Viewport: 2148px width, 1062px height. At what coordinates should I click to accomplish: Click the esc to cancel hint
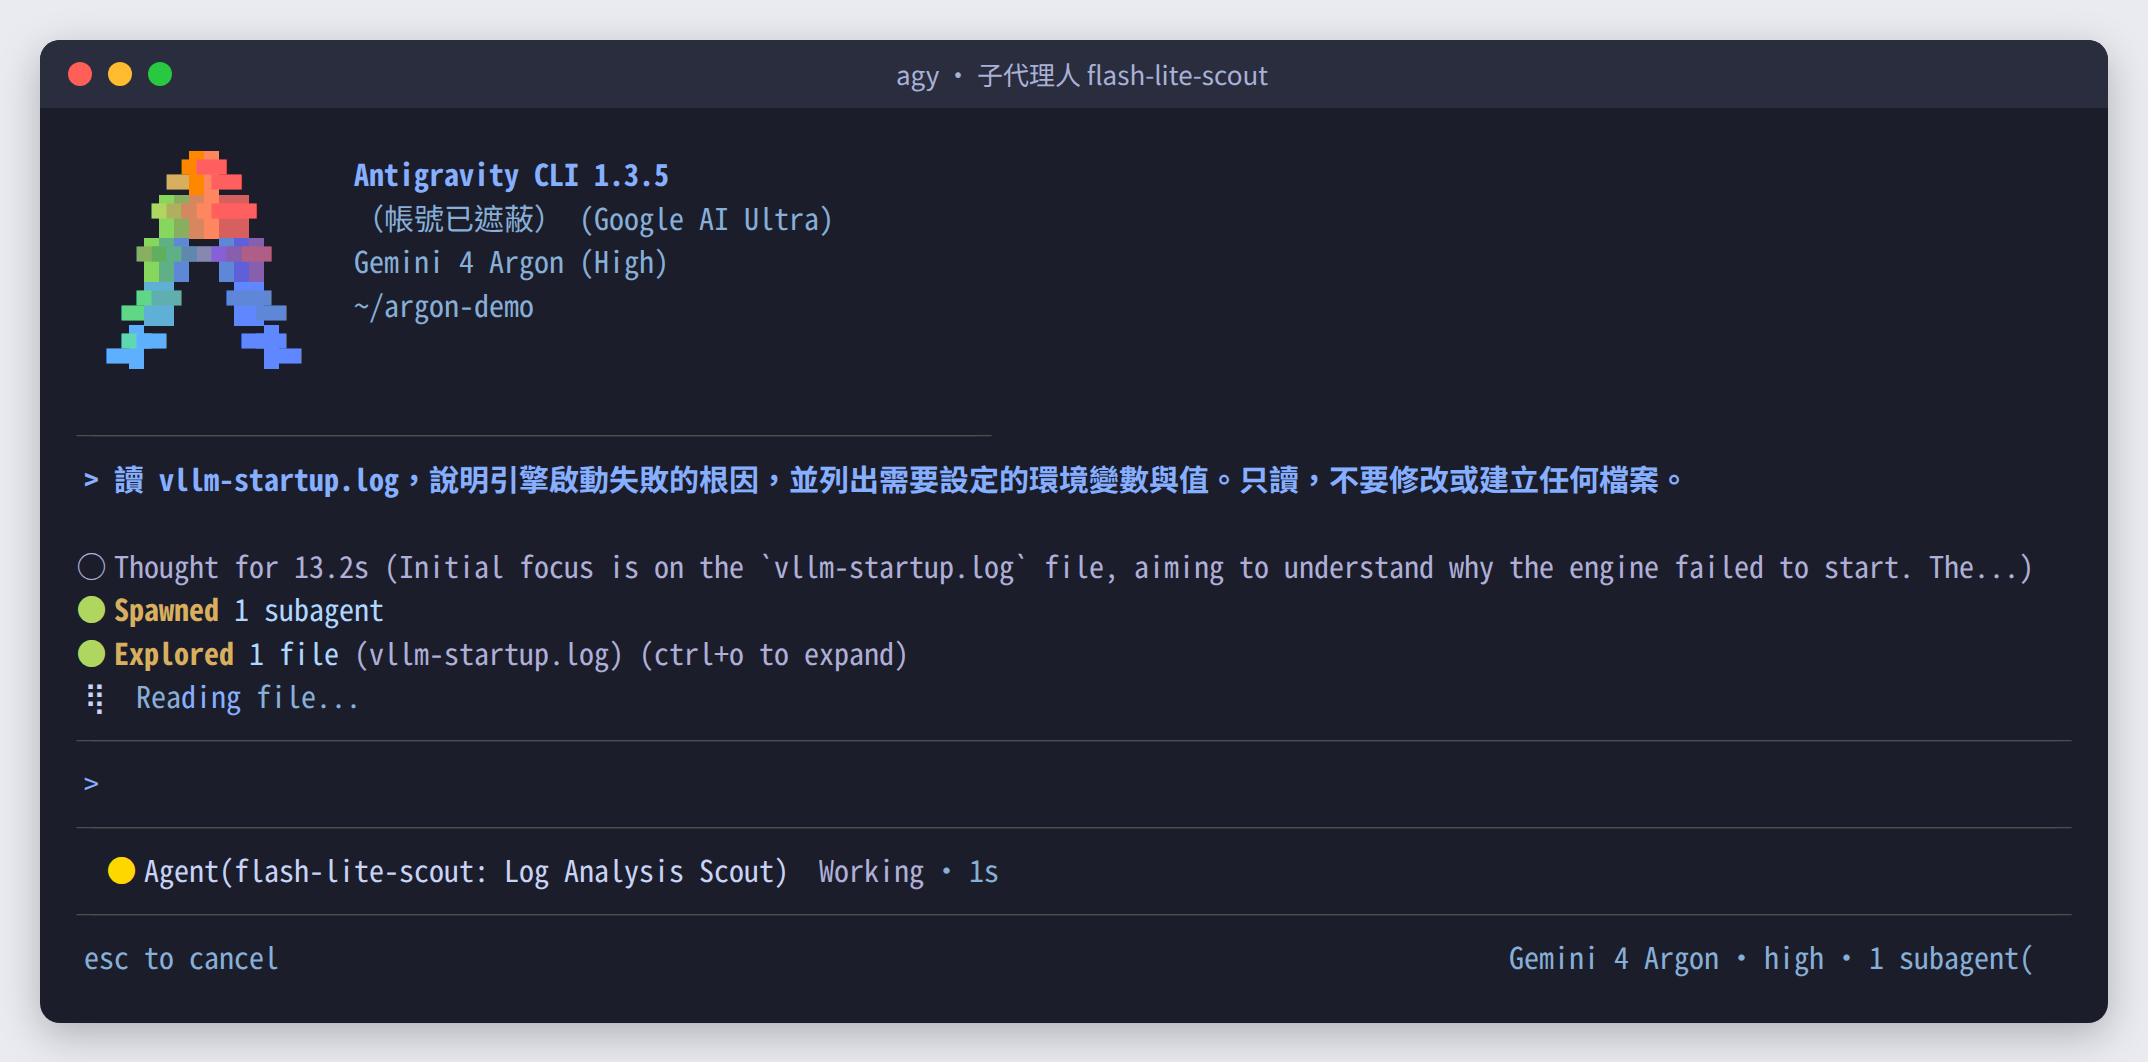tap(181, 959)
